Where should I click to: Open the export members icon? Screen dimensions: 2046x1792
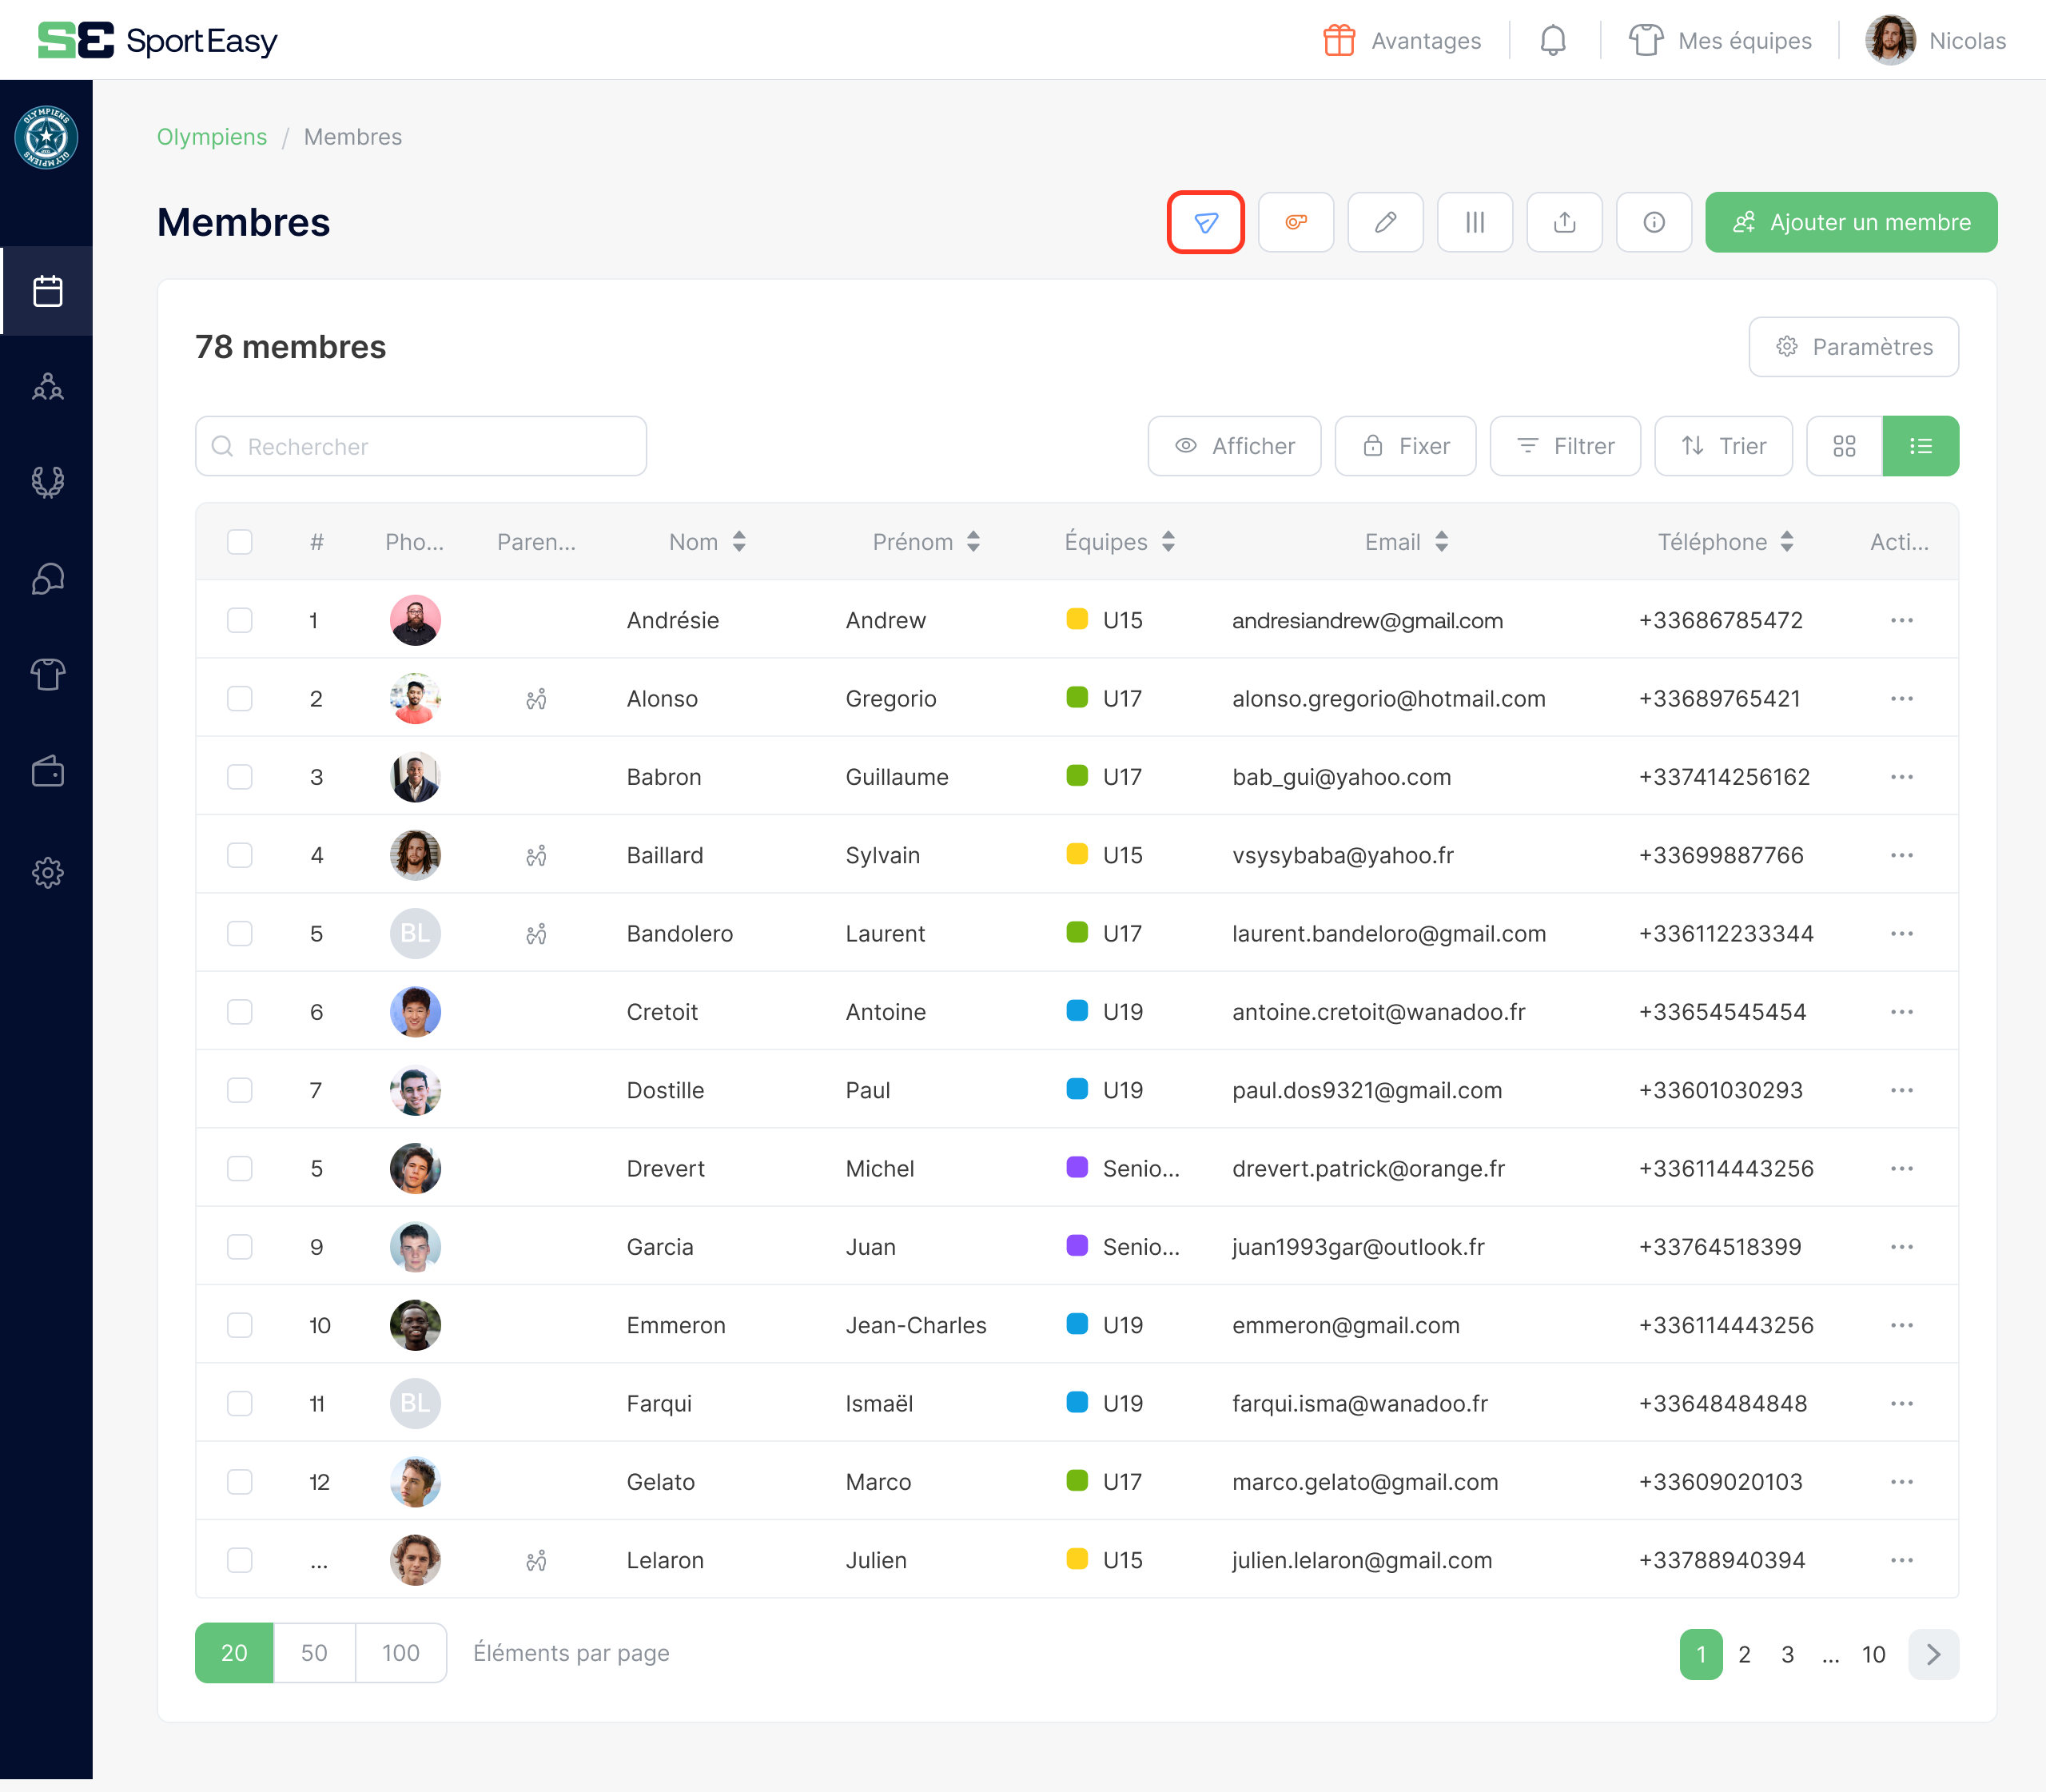pyautogui.click(x=1564, y=222)
